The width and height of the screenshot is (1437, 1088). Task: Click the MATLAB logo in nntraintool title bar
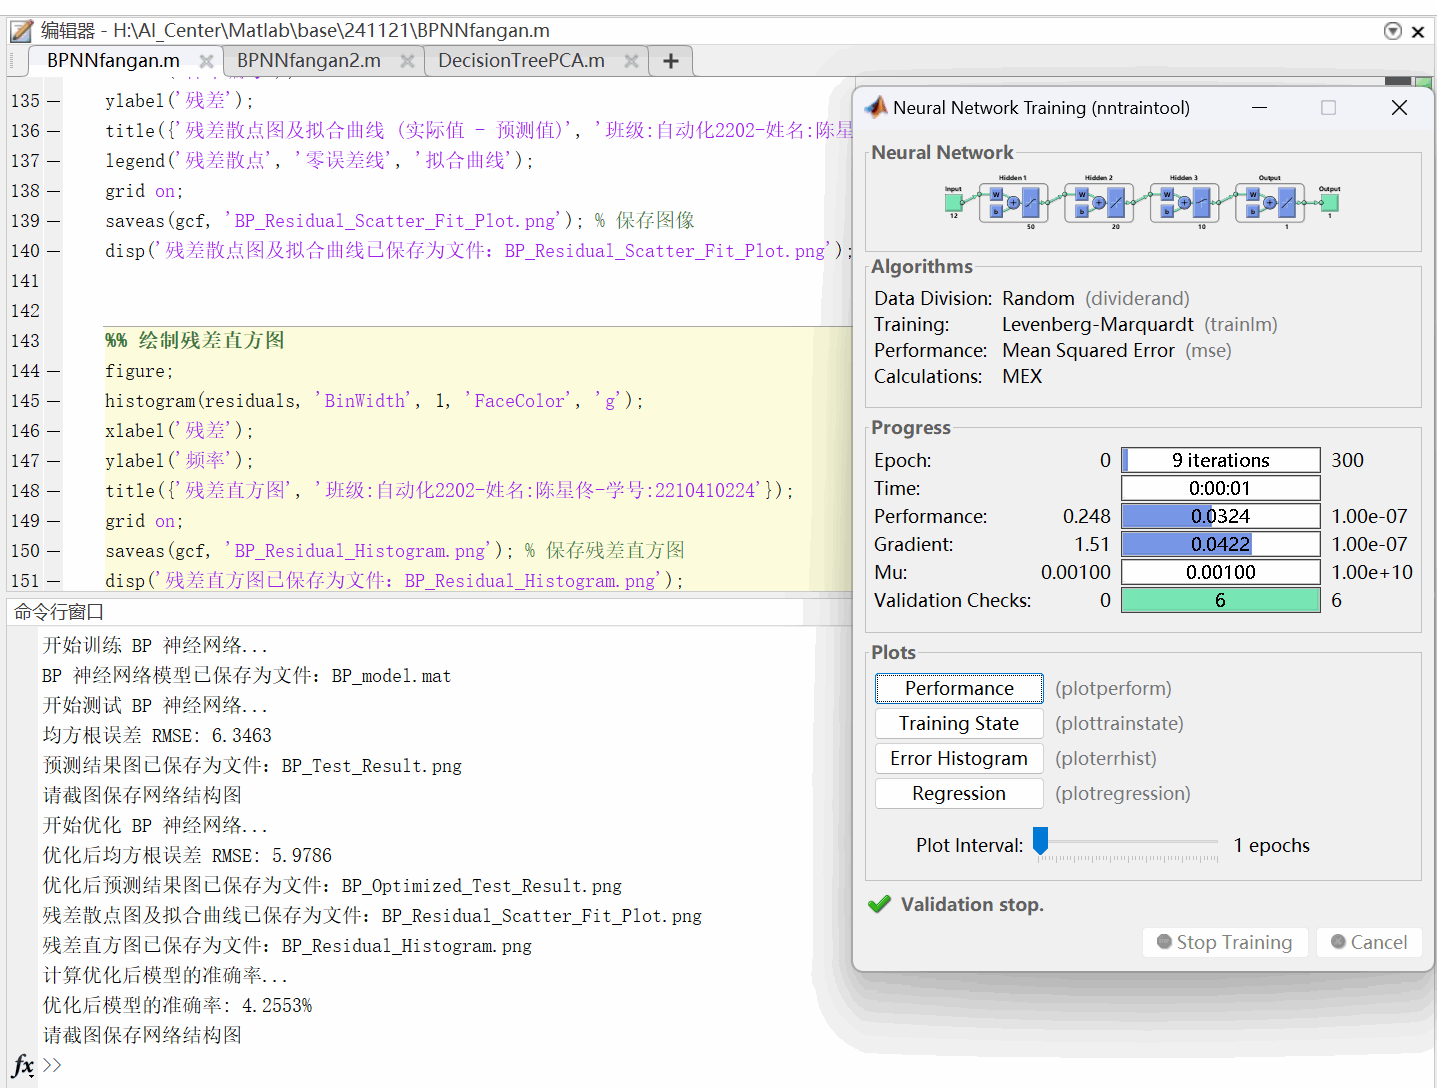tap(877, 106)
